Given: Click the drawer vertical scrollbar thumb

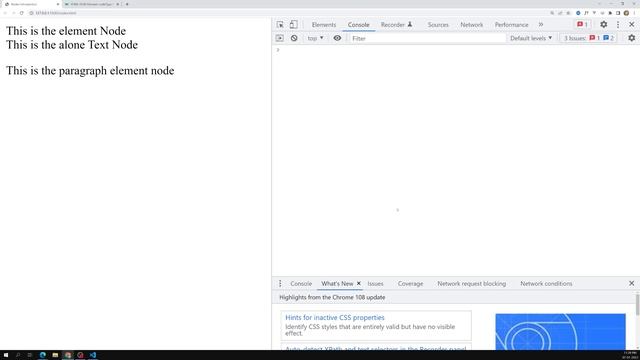Looking at the screenshot, I should [x=637, y=304].
